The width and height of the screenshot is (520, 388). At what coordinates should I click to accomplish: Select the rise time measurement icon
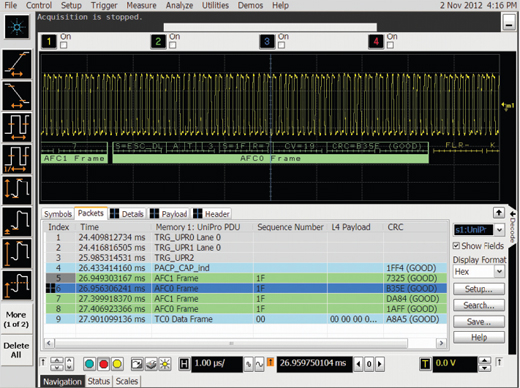point(17,64)
